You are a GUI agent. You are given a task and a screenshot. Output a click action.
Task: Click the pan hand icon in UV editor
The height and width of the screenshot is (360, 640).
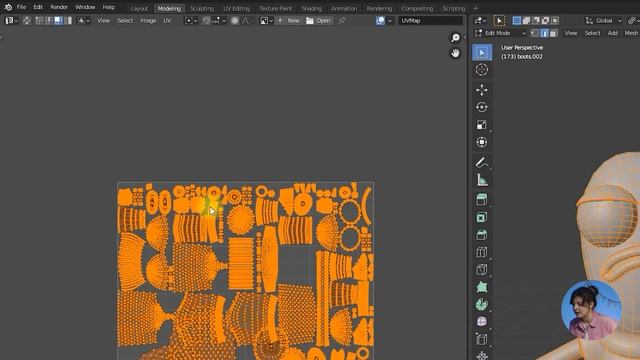(x=455, y=53)
